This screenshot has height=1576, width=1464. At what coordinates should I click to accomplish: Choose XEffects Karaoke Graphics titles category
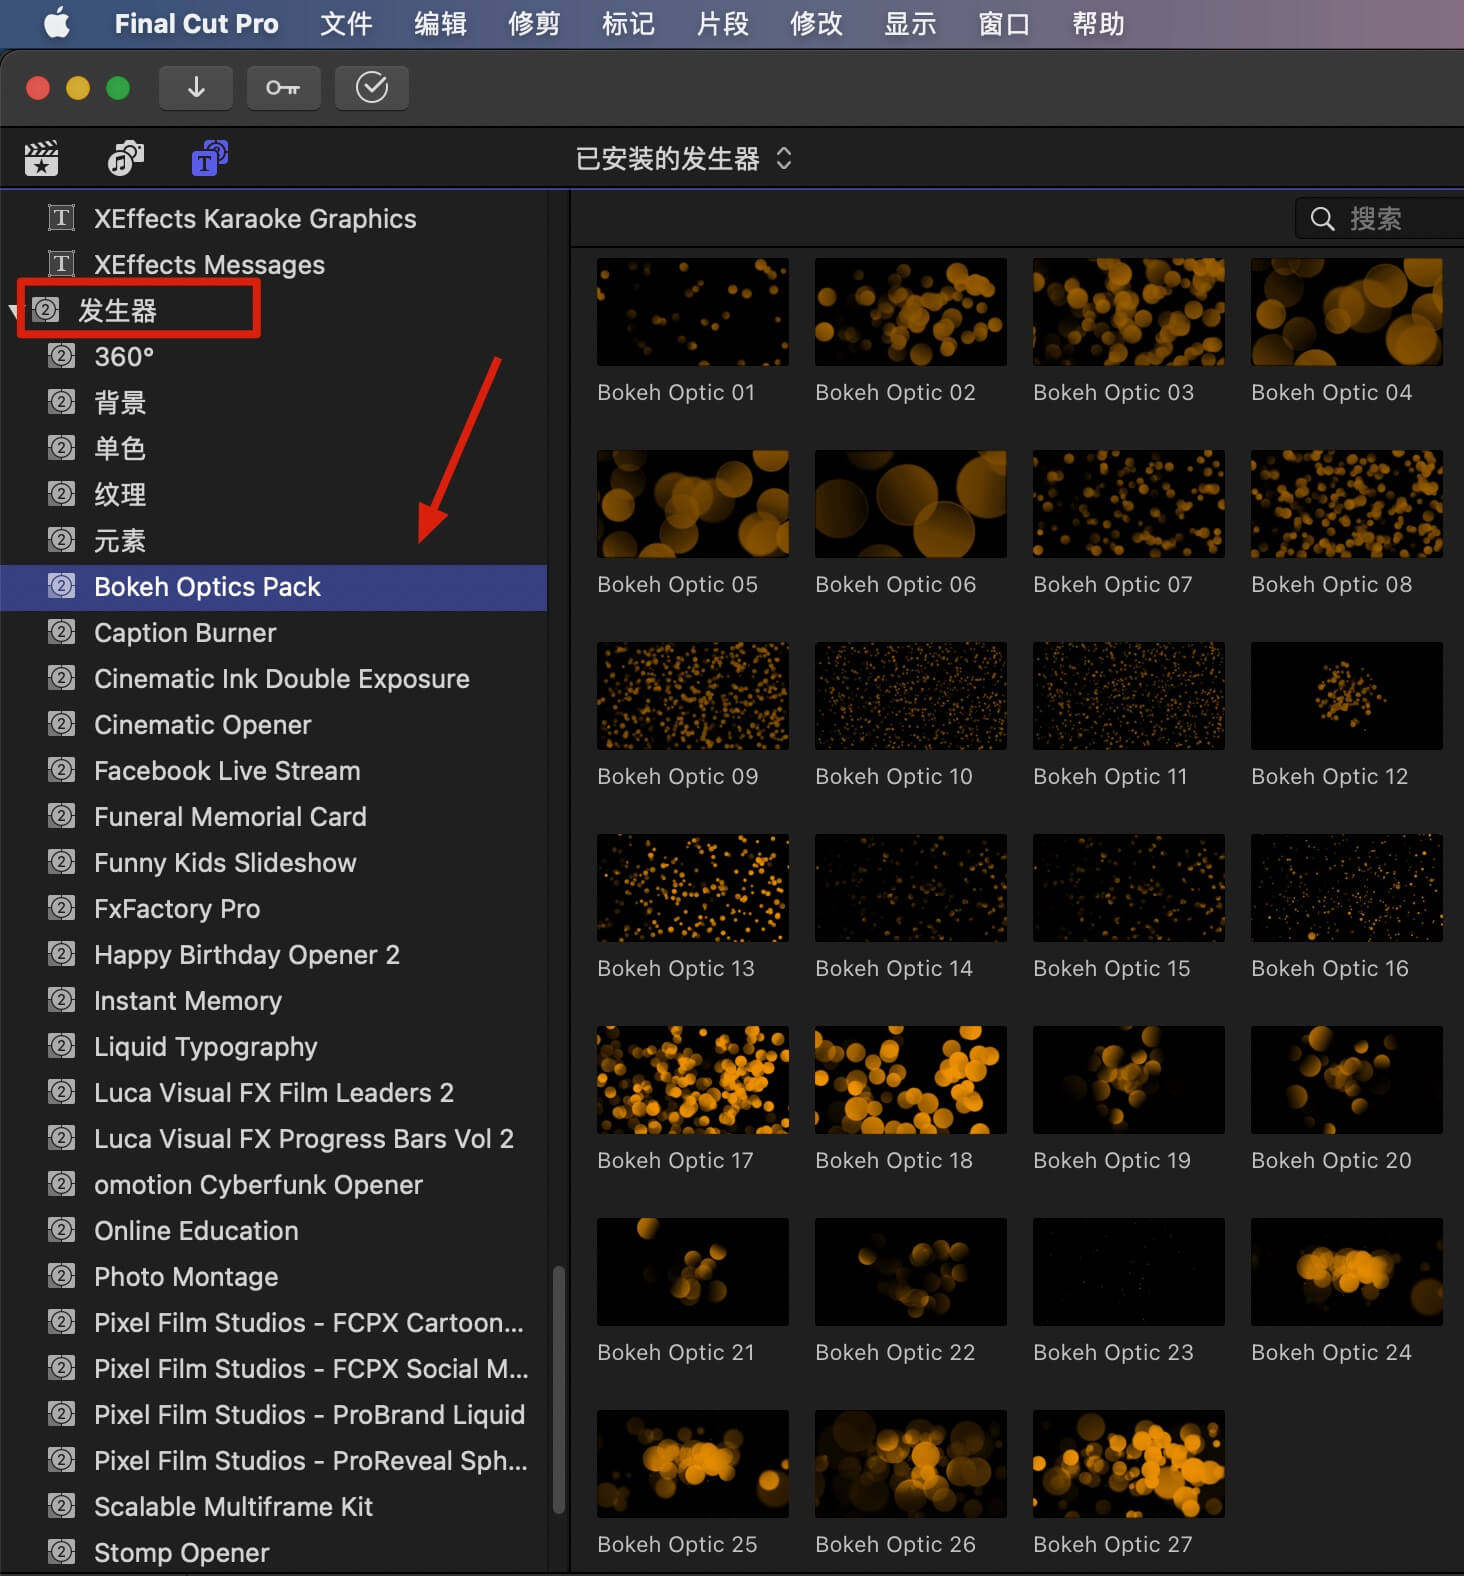coord(255,219)
